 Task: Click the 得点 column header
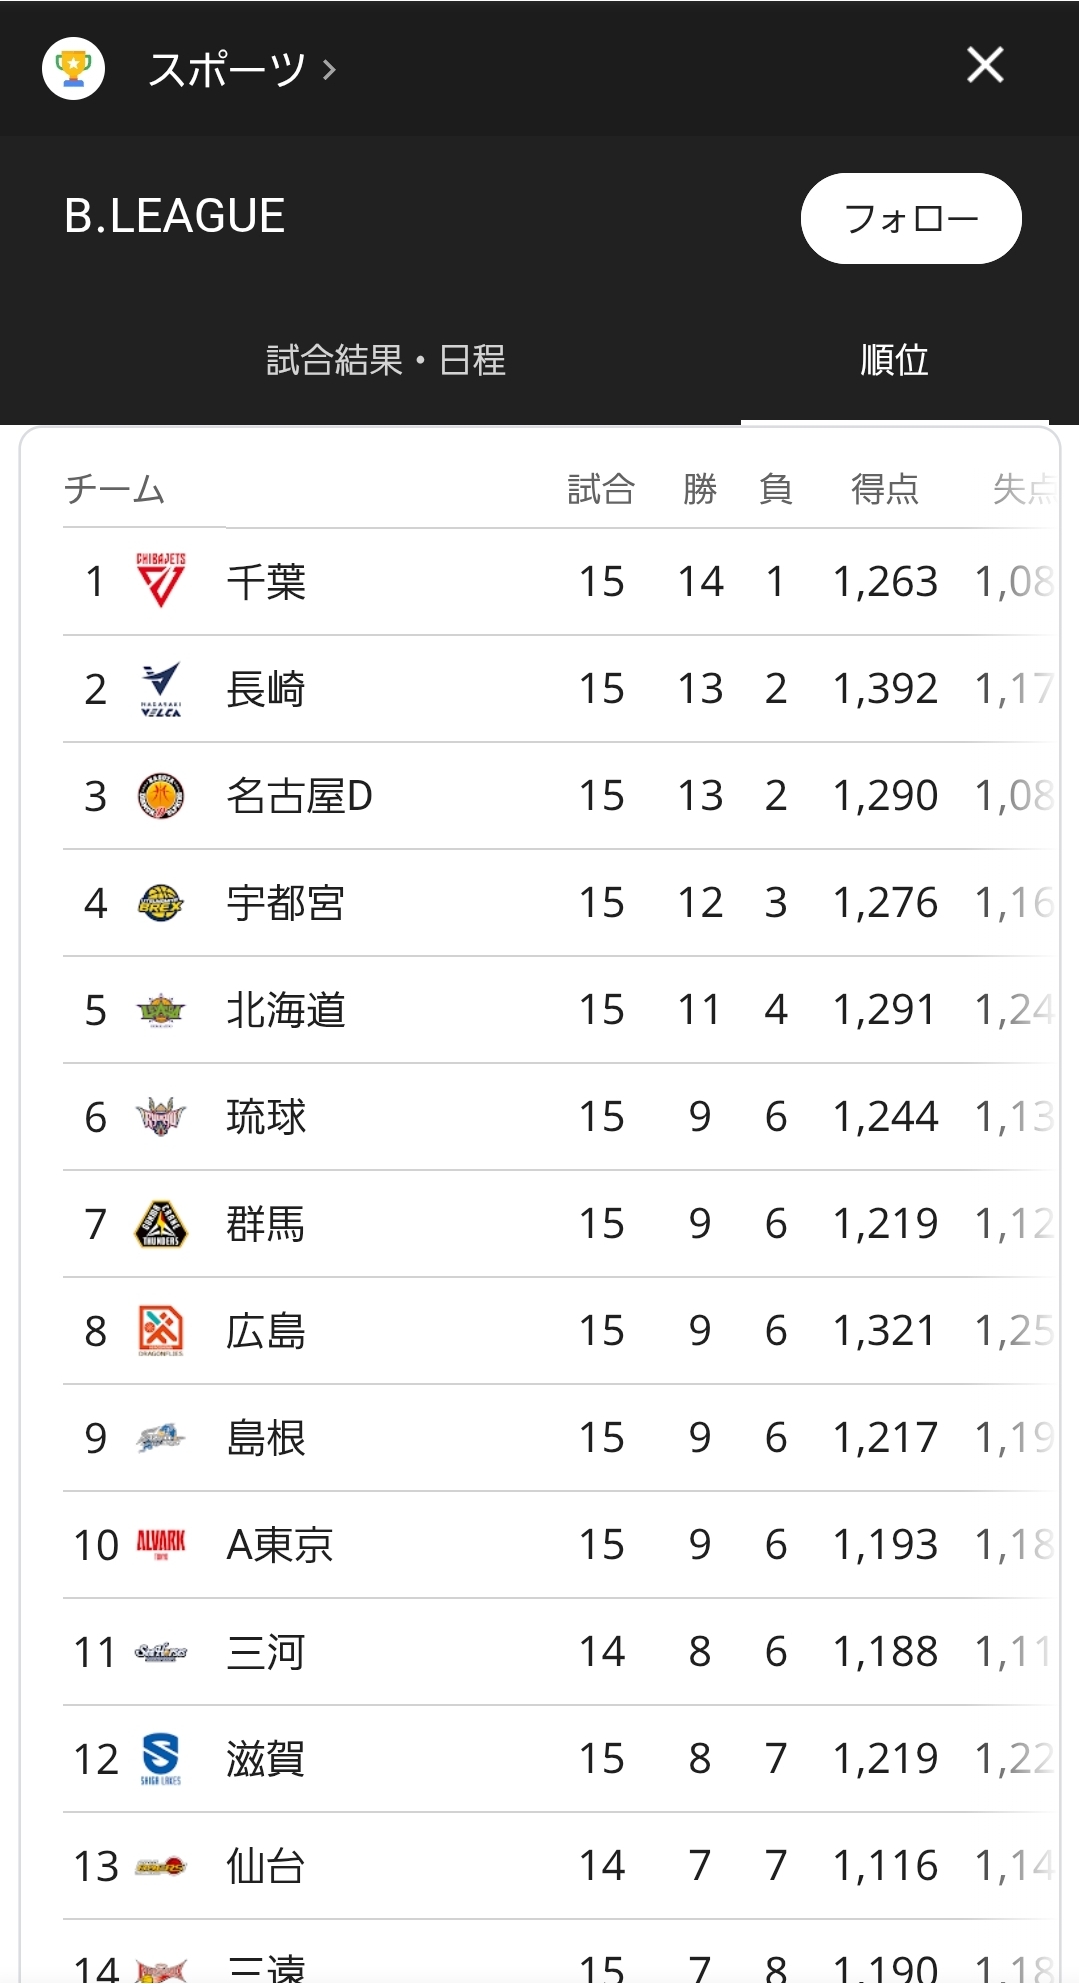click(x=884, y=489)
